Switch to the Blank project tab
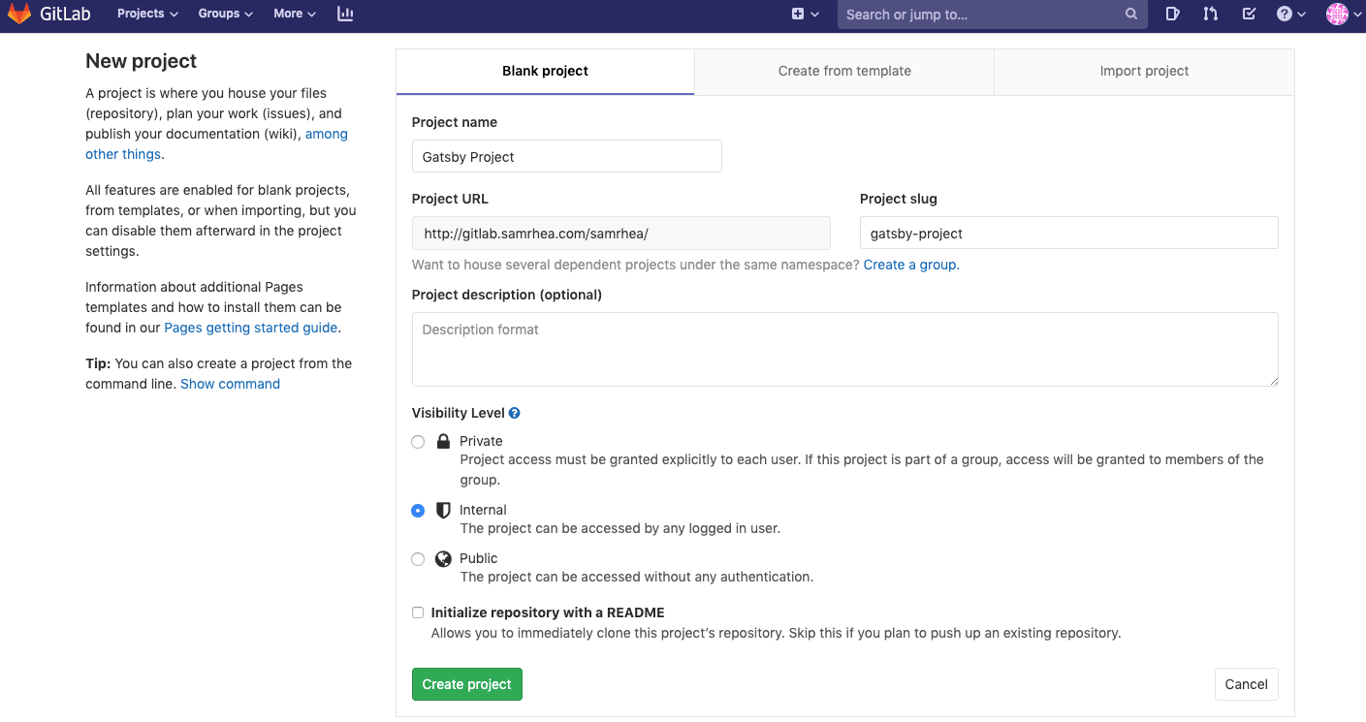Image resolution: width=1366 pixels, height=722 pixels. pos(545,71)
